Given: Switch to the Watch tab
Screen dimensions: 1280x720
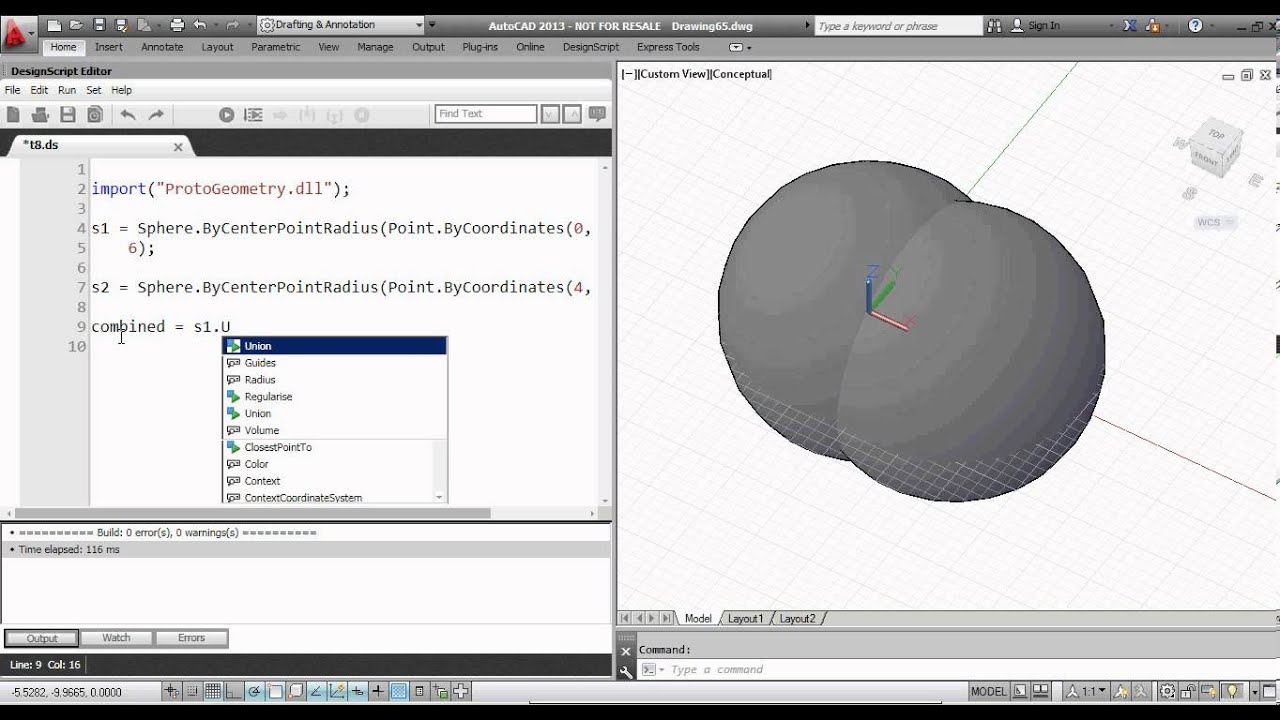Looking at the screenshot, I should [x=116, y=638].
